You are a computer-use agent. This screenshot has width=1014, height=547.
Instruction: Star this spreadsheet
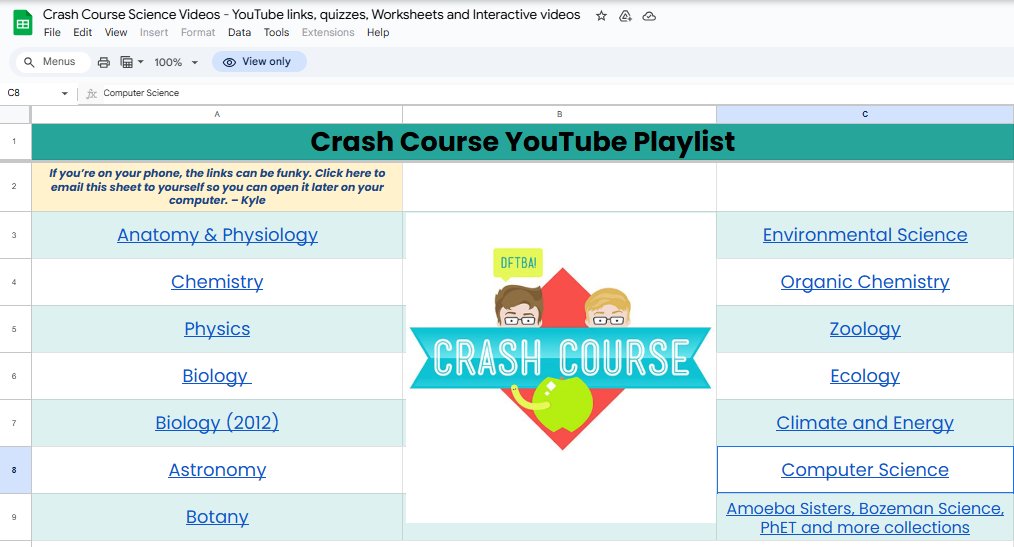click(x=601, y=16)
